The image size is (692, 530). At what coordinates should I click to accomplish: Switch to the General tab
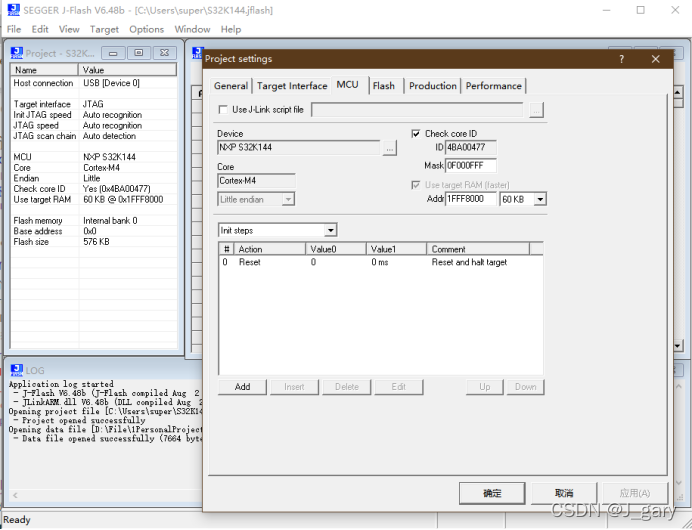(x=231, y=86)
